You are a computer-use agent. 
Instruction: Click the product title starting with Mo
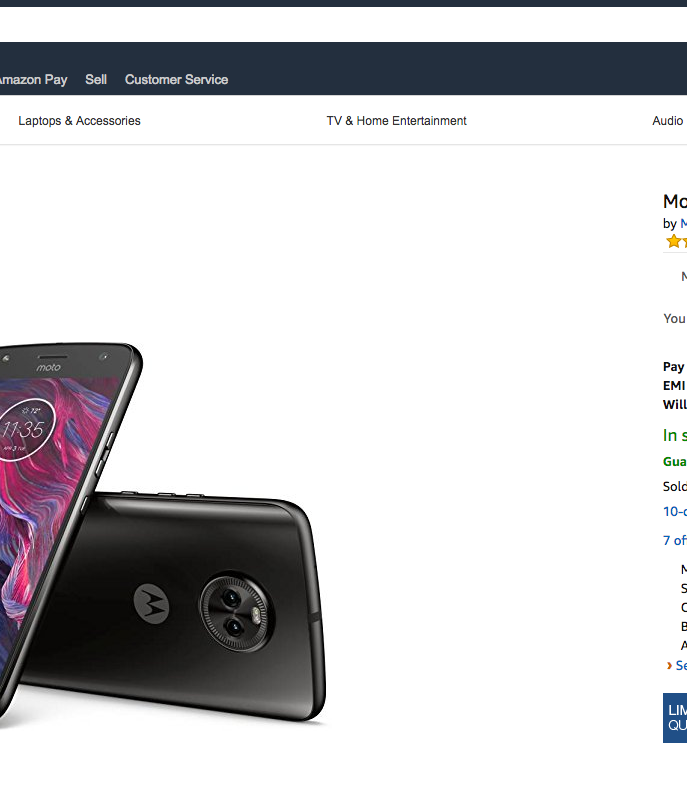pos(675,201)
